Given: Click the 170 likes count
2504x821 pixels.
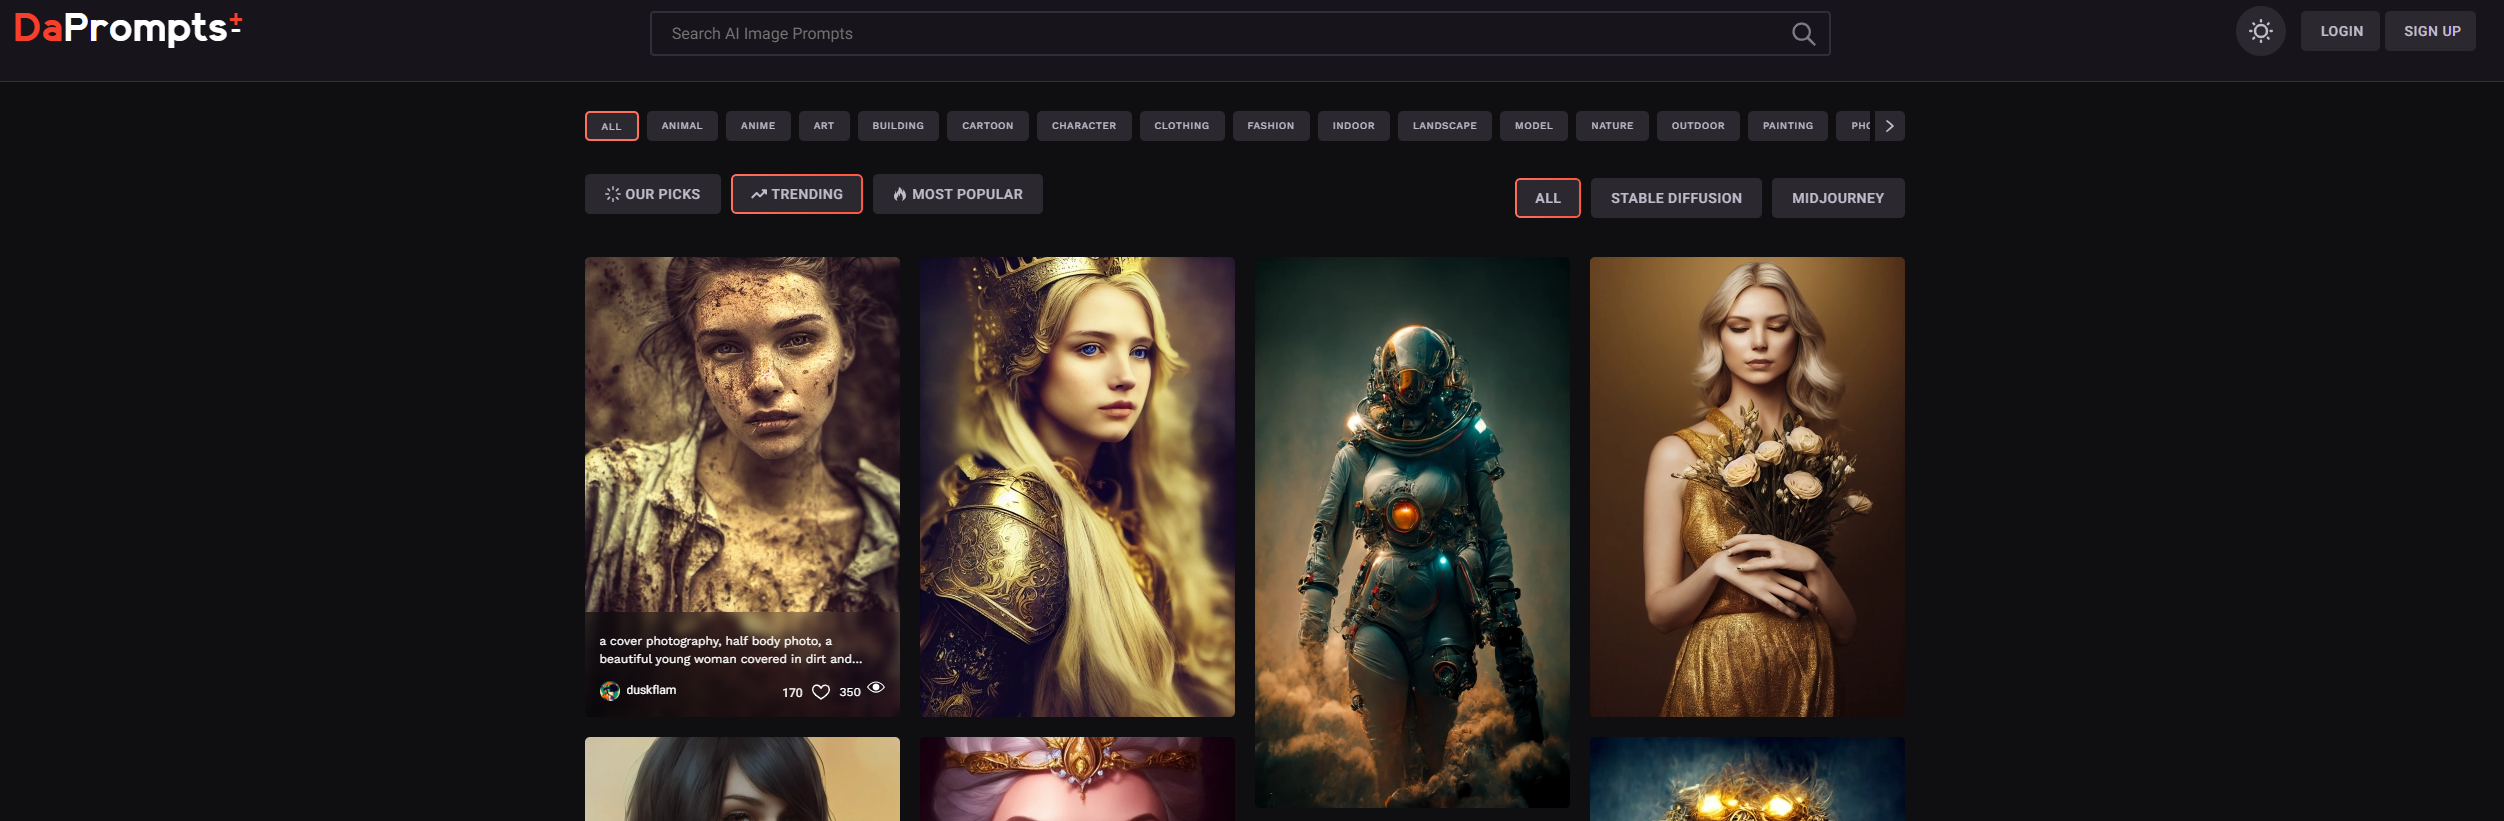Looking at the screenshot, I should [792, 692].
